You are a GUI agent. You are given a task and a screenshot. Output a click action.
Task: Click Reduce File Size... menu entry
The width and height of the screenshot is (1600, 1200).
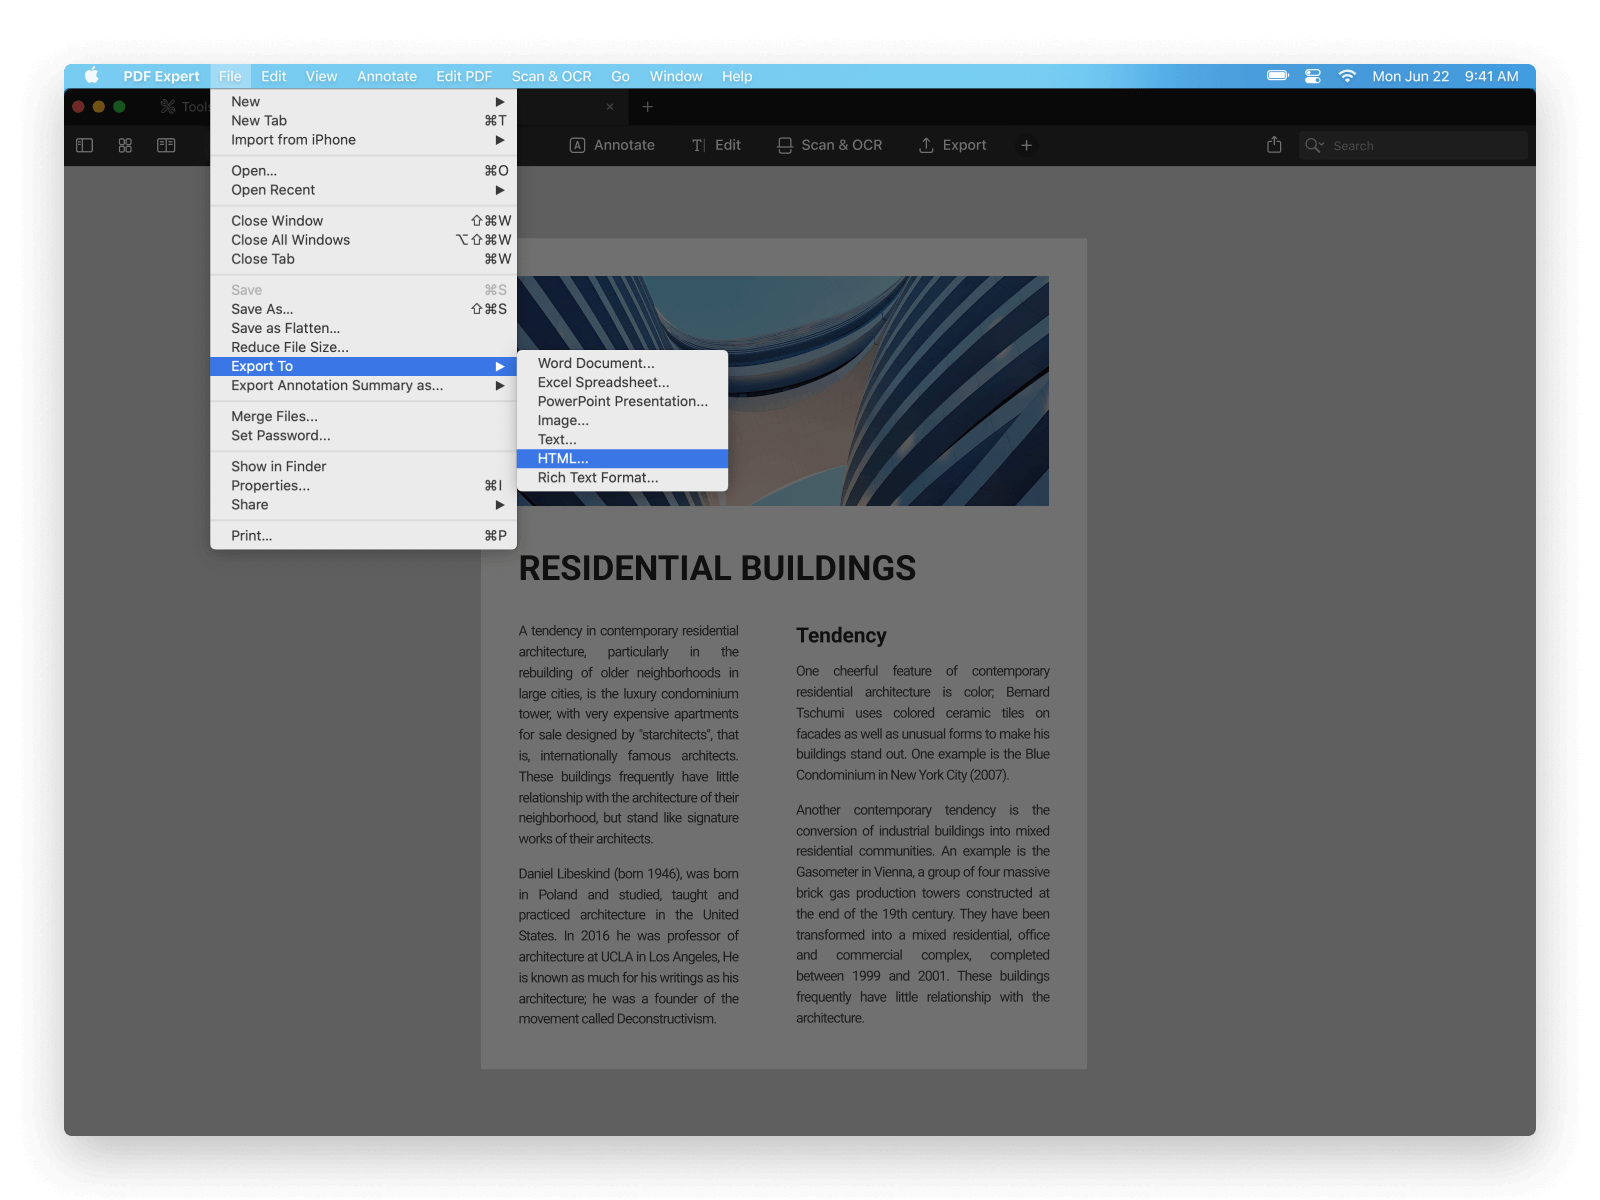(290, 347)
